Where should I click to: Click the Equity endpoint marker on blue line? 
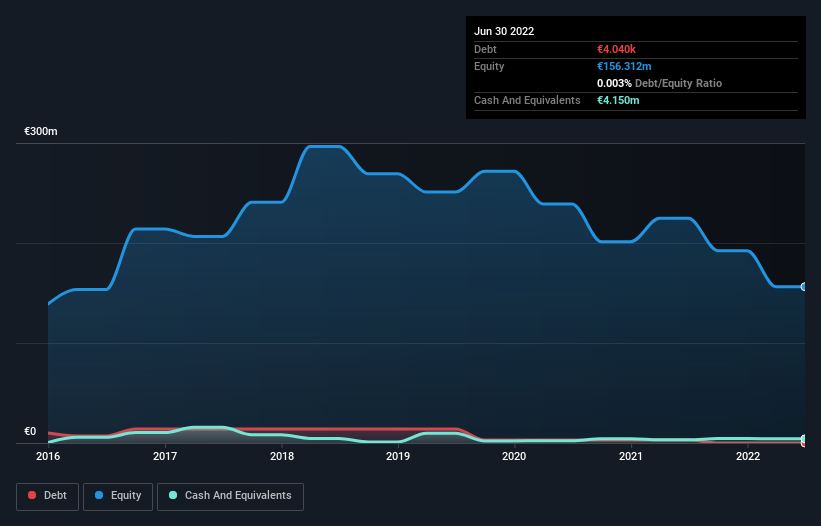point(804,287)
